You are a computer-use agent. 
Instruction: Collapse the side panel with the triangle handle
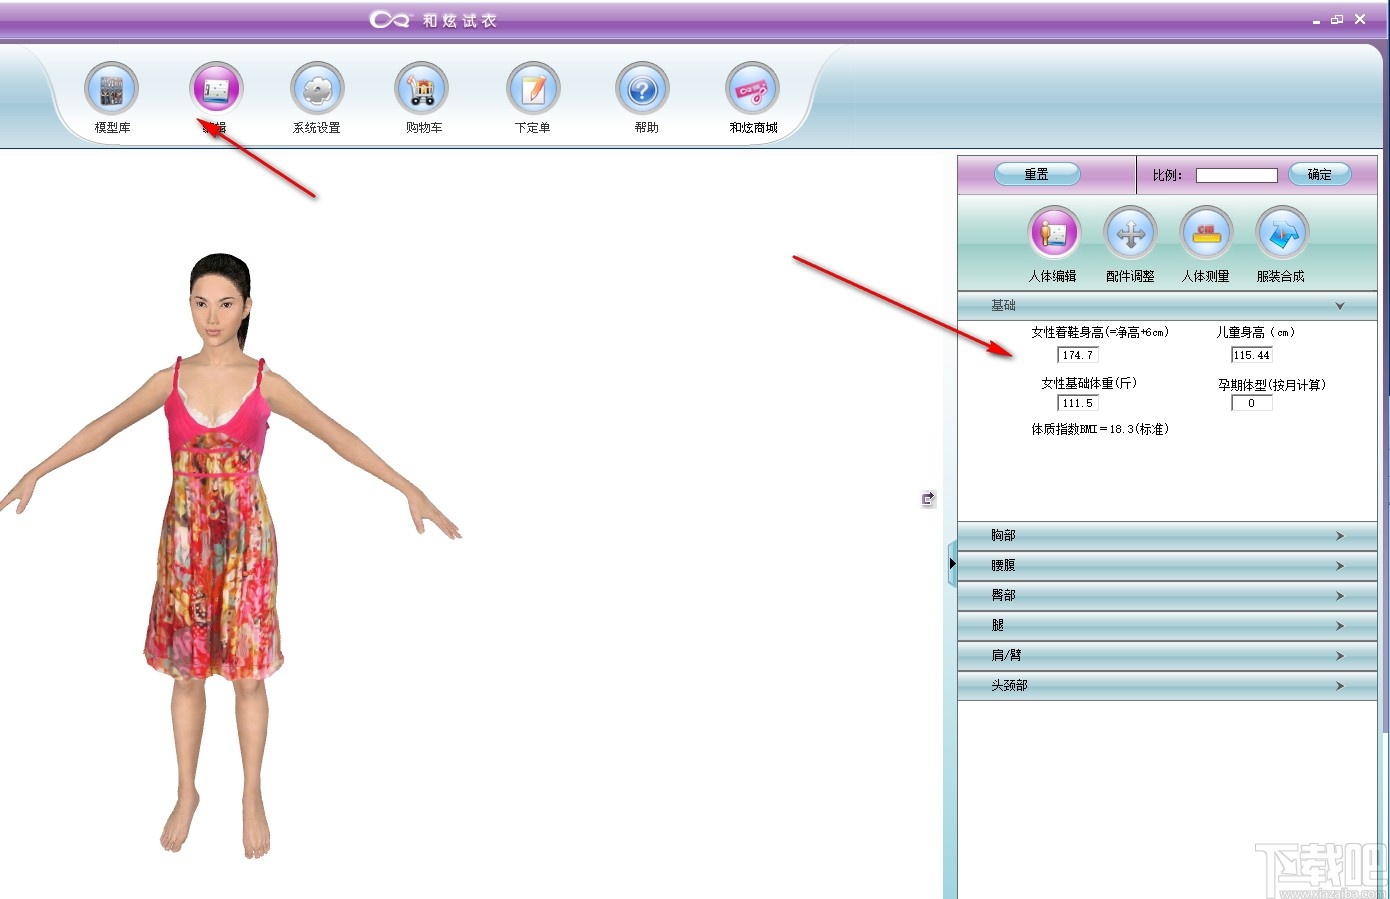pyautogui.click(x=952, y=564)
